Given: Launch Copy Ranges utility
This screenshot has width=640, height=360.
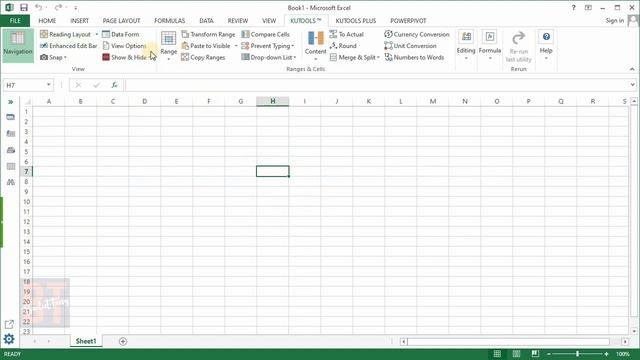Looking at the screenshot, I should point(203,57).
